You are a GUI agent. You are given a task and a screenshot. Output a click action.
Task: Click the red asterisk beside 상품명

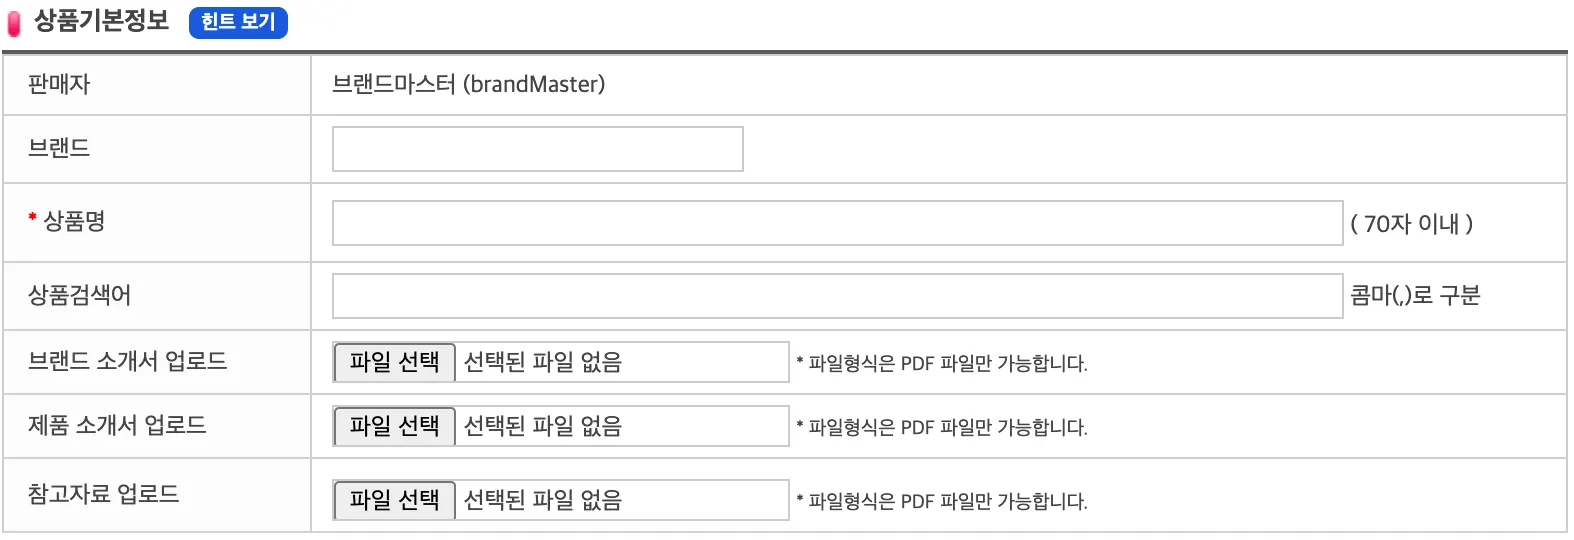[33, 218]
